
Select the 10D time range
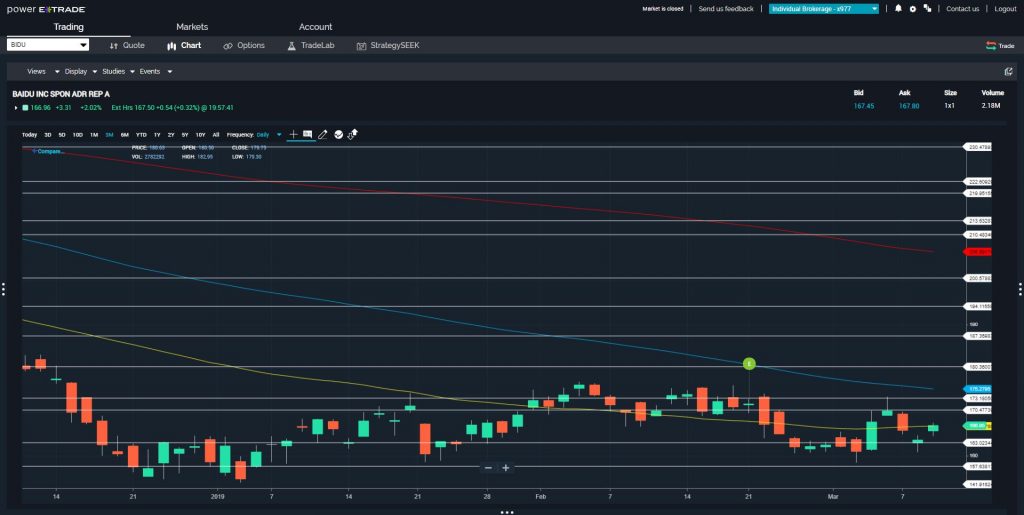[x=78, y=134]
